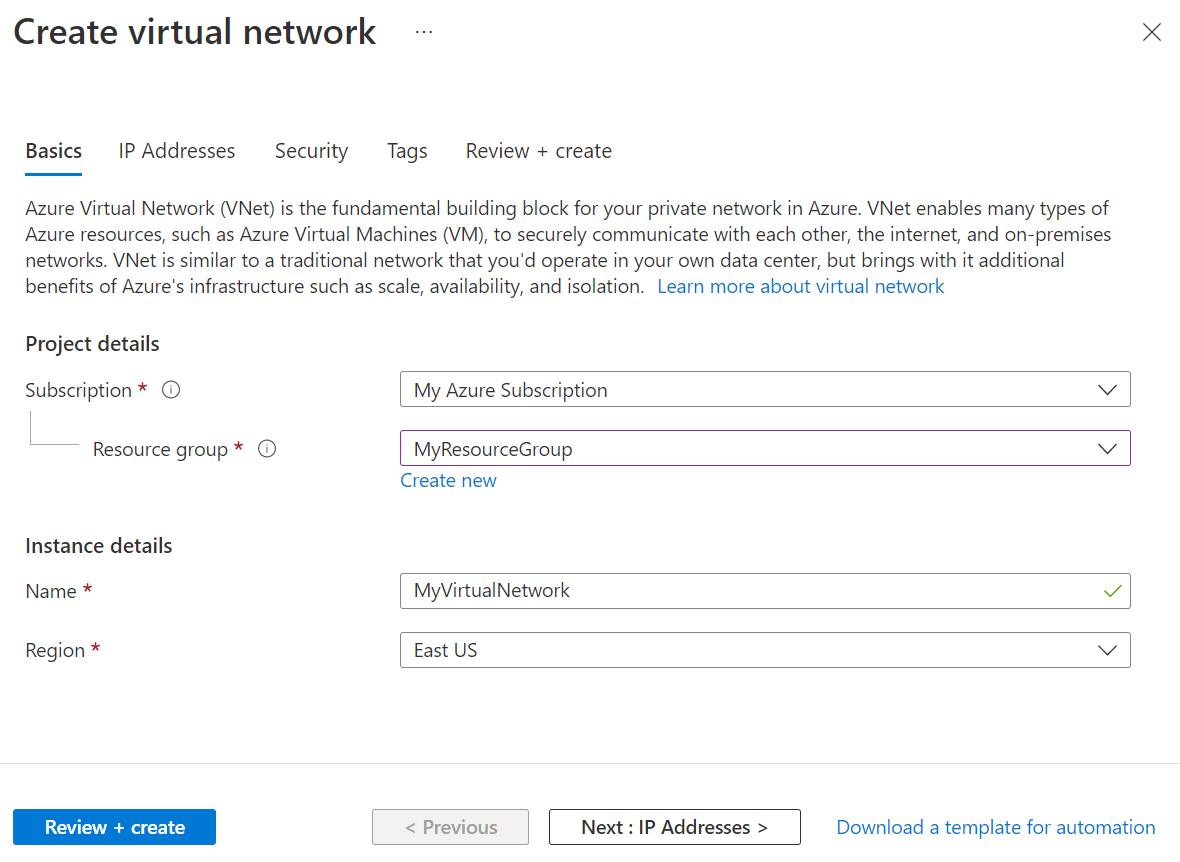Click Learn more about virtual network
Image resolution: width=1180 pixels, height=862 pixels.
(x=800, y=286)
